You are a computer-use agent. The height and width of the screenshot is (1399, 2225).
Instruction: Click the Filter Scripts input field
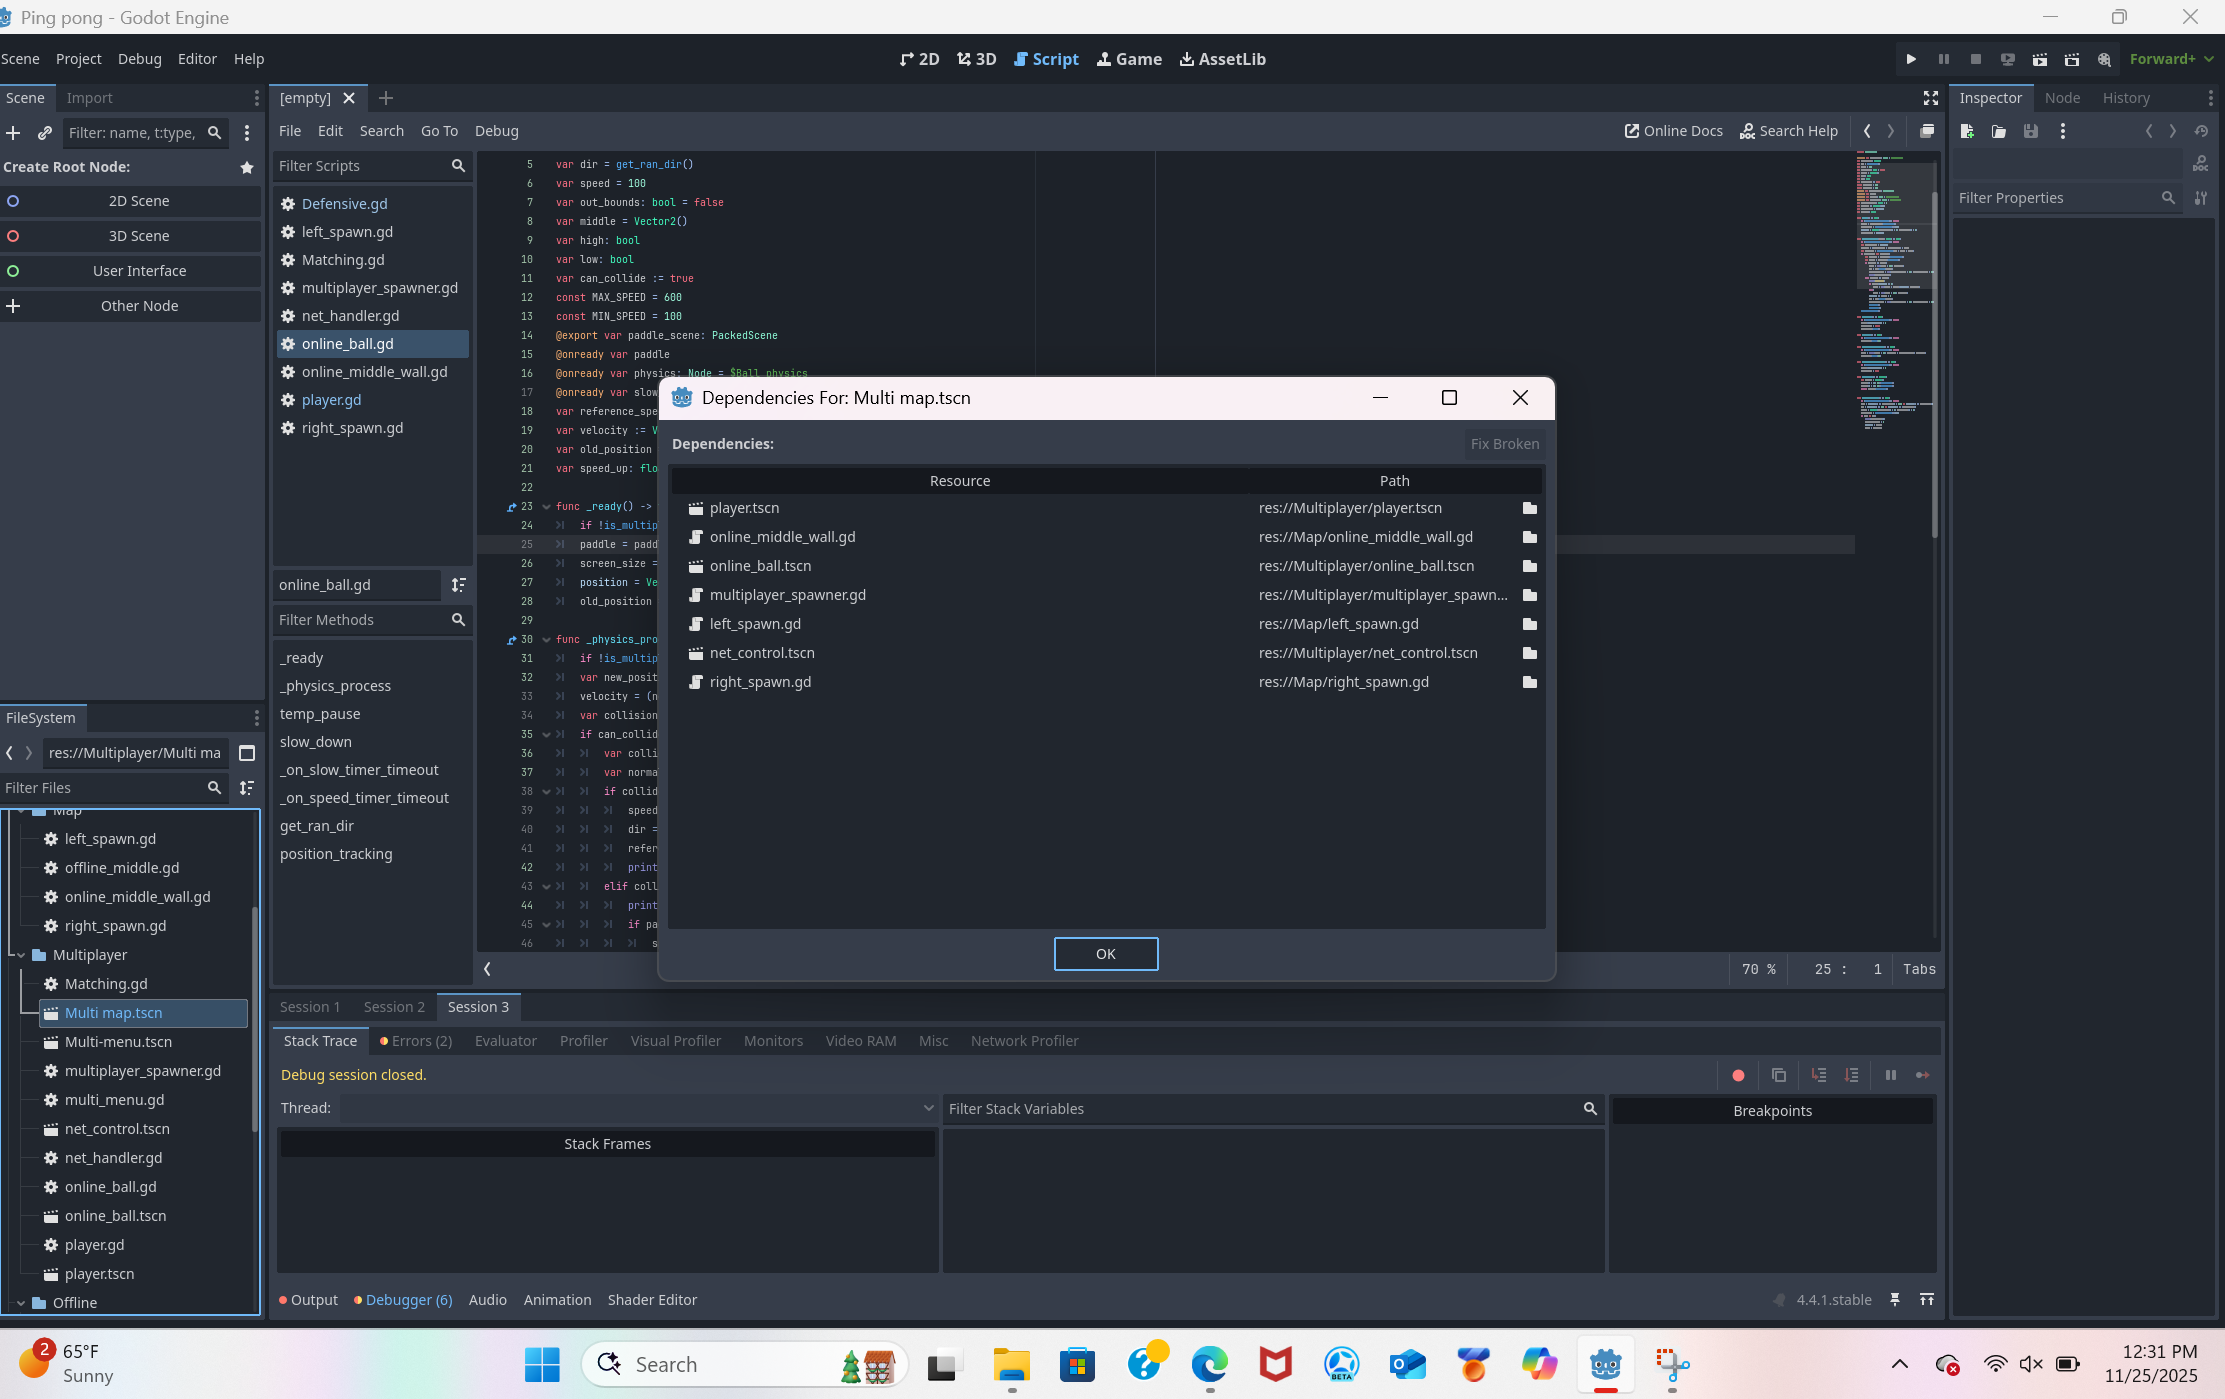point(360,166)
